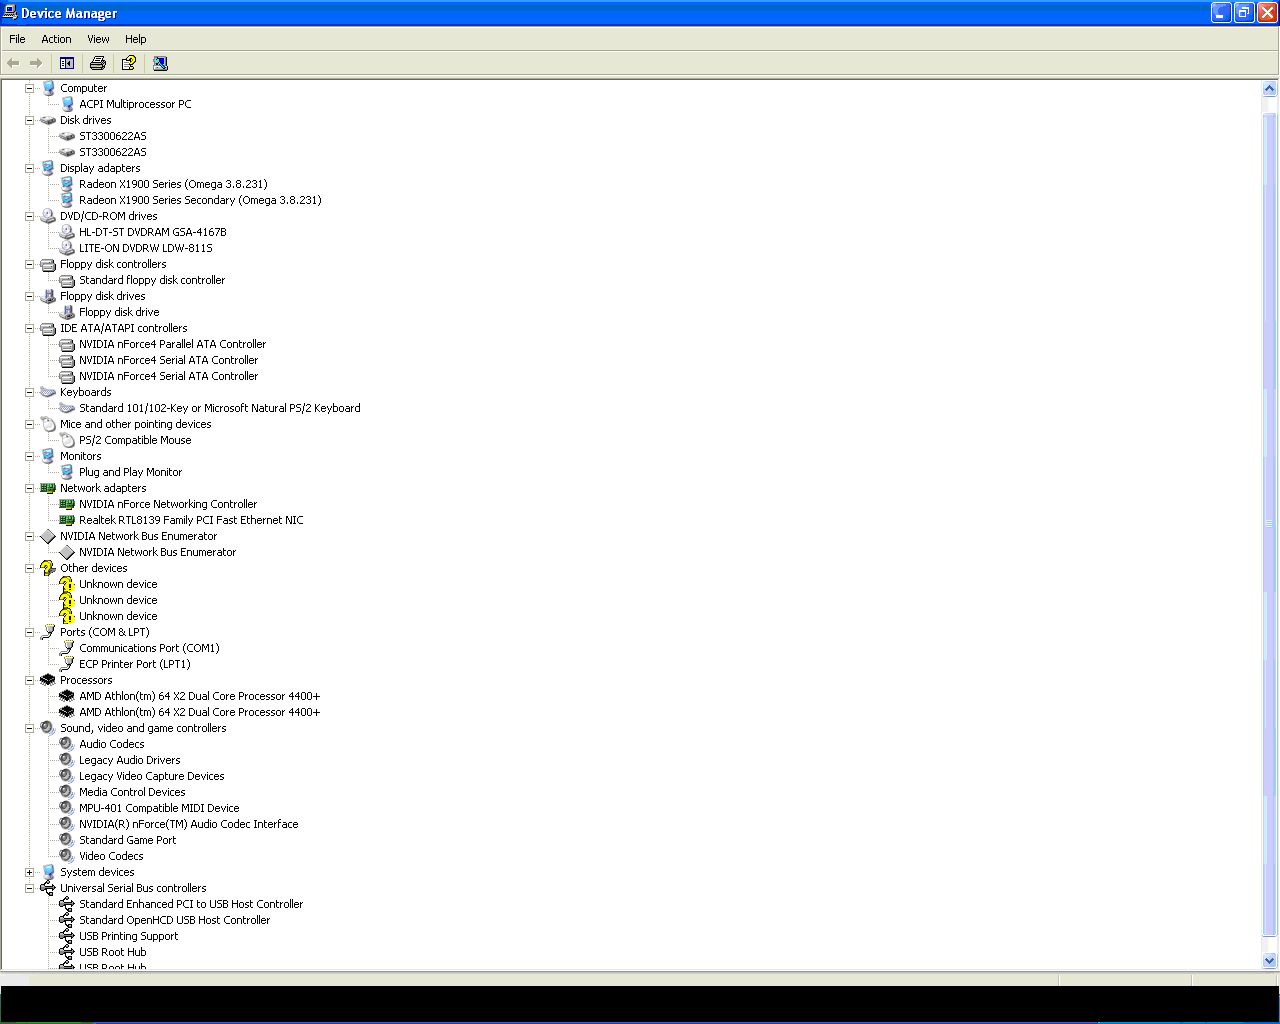1280x1024 pixels.
Task: Click the Plug and Play Monitor icon
Action: pyautogui.click(x=67, y=472)
